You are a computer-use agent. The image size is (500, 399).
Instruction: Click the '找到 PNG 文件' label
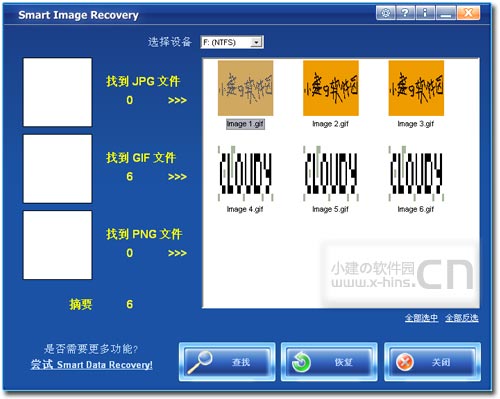pos(144,234)
